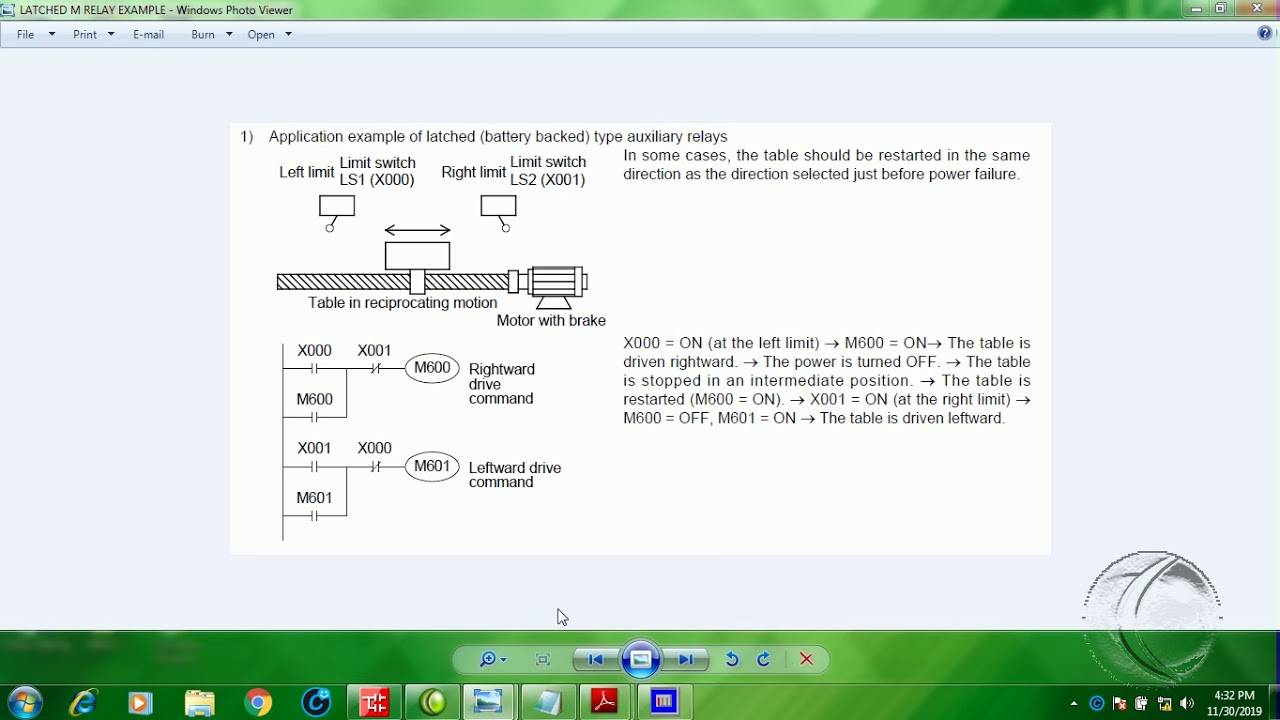Expand the Print dropdown arrow
Screen dimensions: 1280x720
coord(111,34)
